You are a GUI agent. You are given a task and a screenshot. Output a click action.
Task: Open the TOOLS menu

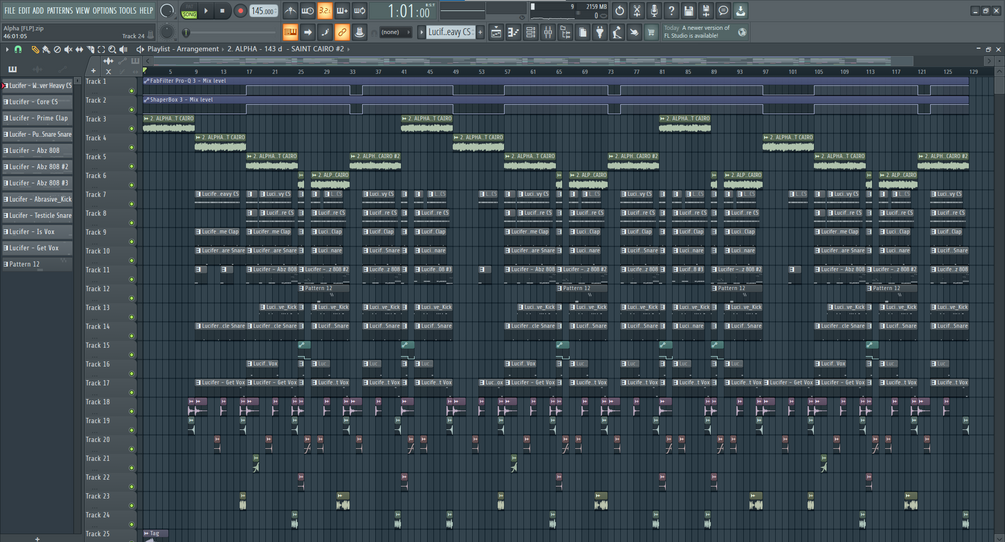point(128,10)
